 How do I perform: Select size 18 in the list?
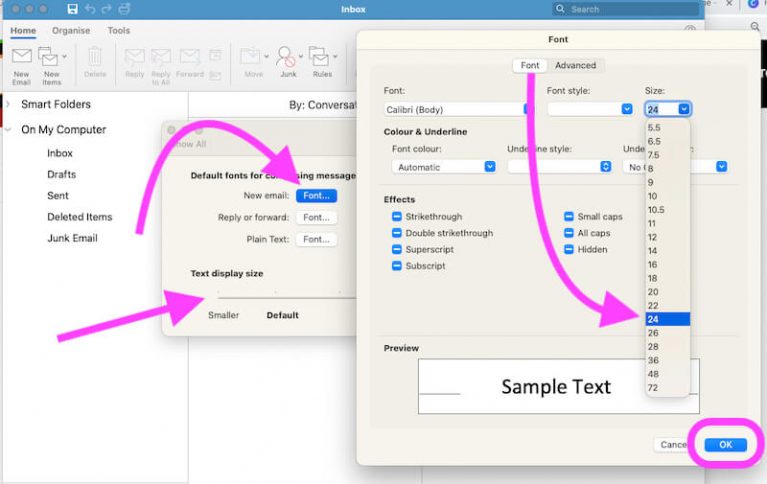[x=668, y=278]
